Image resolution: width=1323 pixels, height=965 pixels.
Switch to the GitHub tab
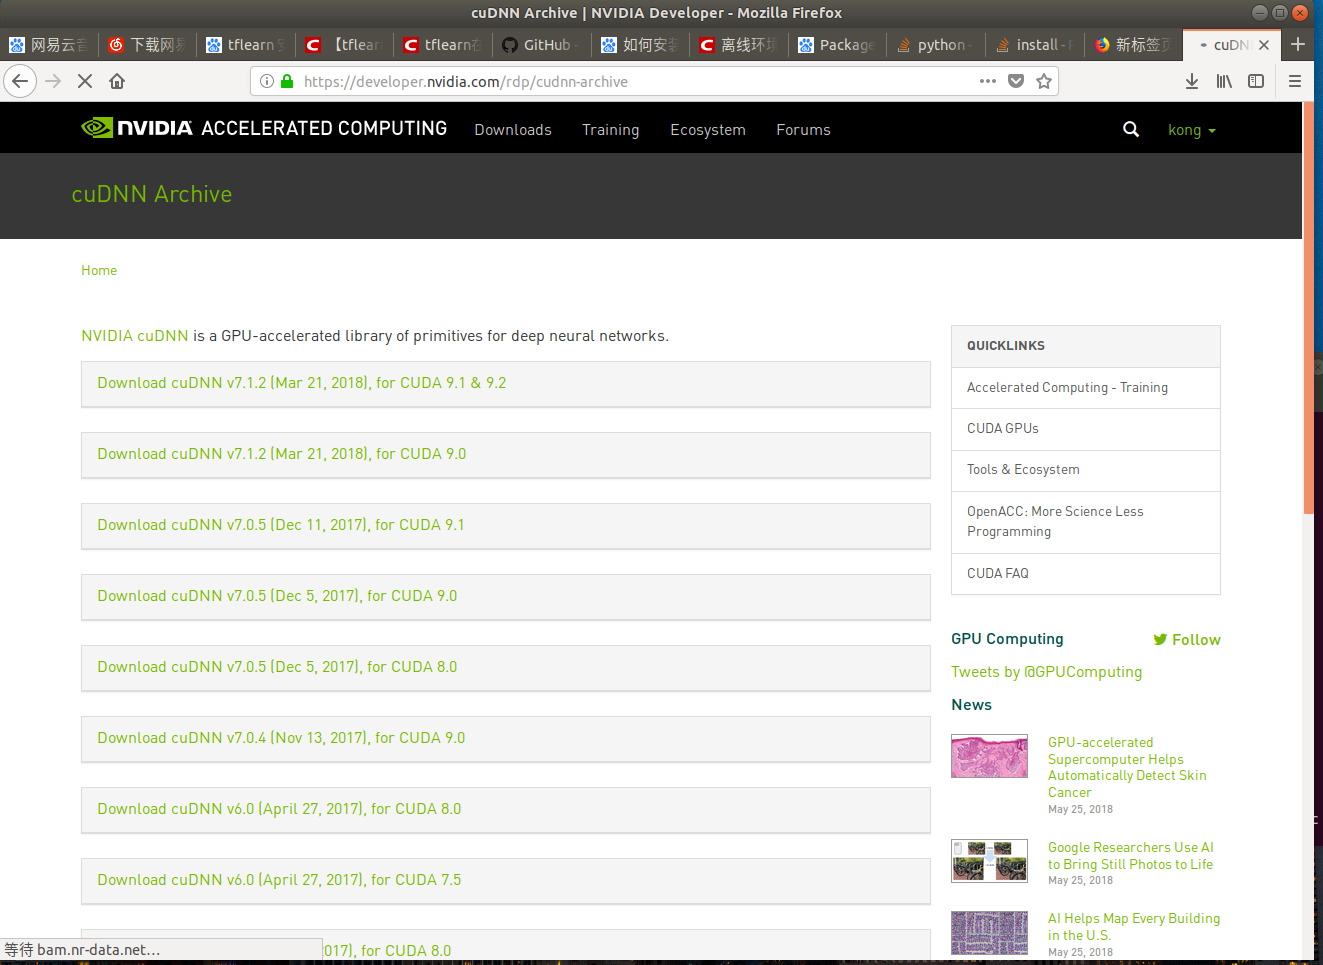(x=541, y=45)
